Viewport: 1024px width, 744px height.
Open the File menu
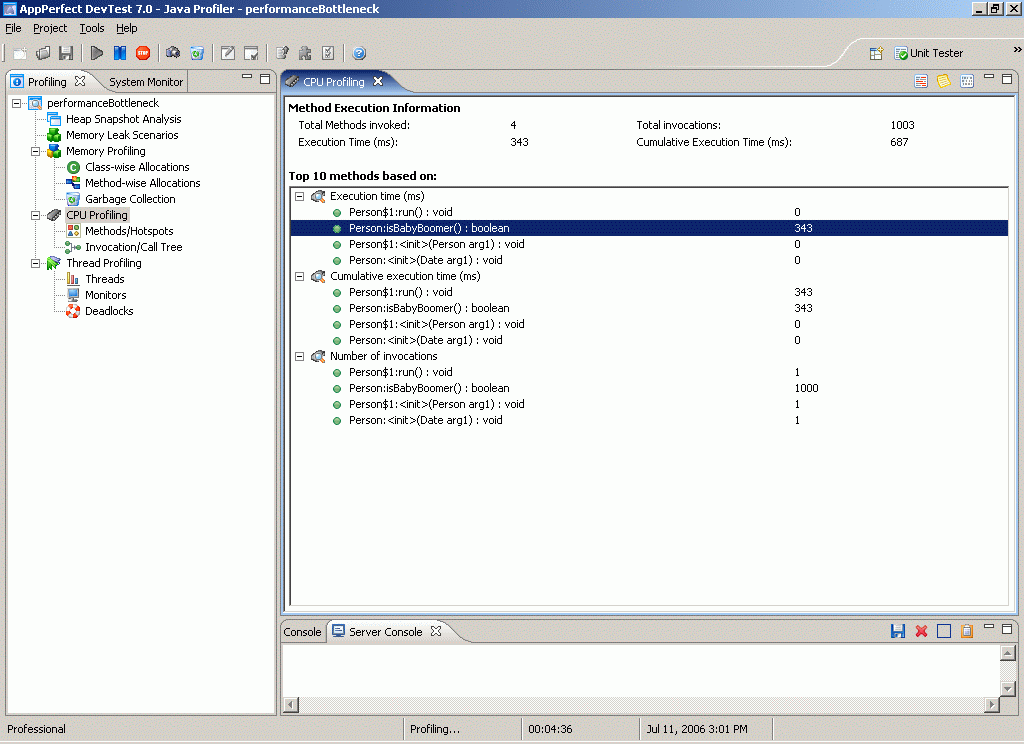click(x=13, y=28)
